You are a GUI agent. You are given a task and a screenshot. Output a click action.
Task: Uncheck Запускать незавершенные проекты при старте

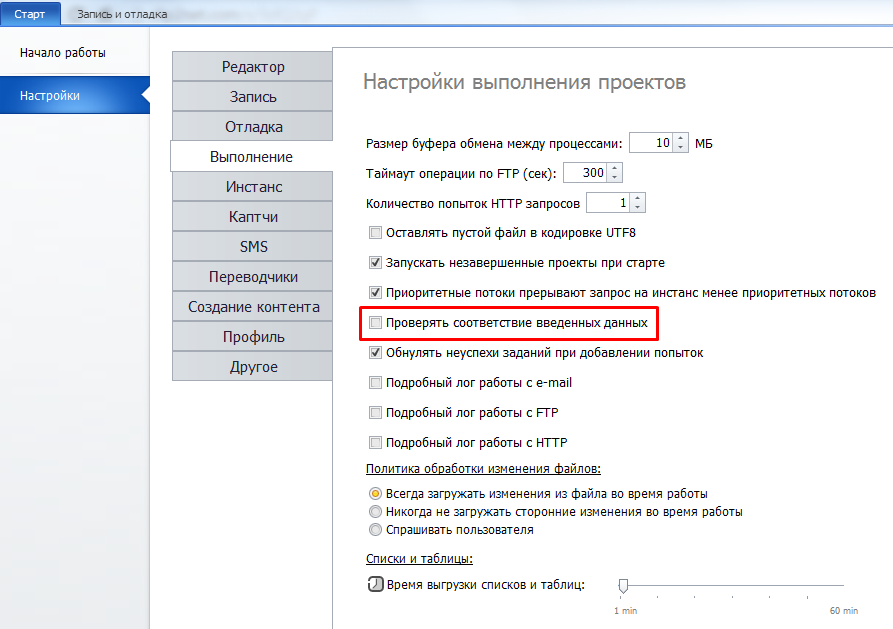[375, 263]
